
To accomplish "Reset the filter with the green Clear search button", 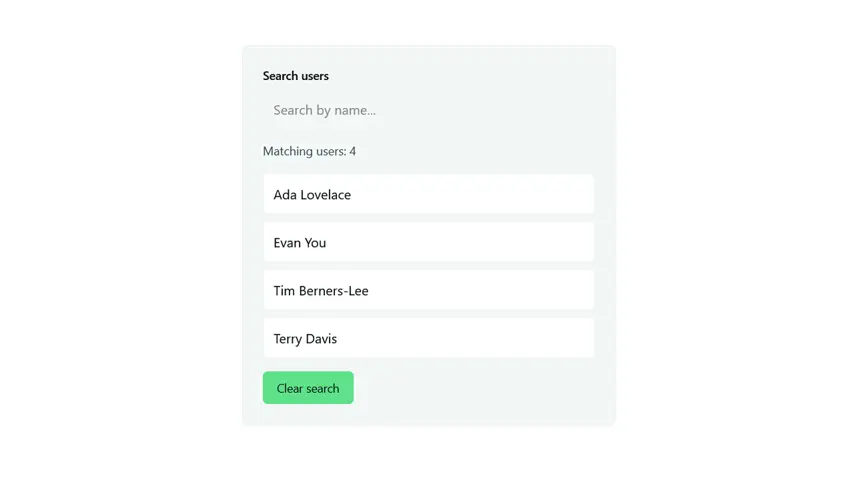I will tap(308, 388).
